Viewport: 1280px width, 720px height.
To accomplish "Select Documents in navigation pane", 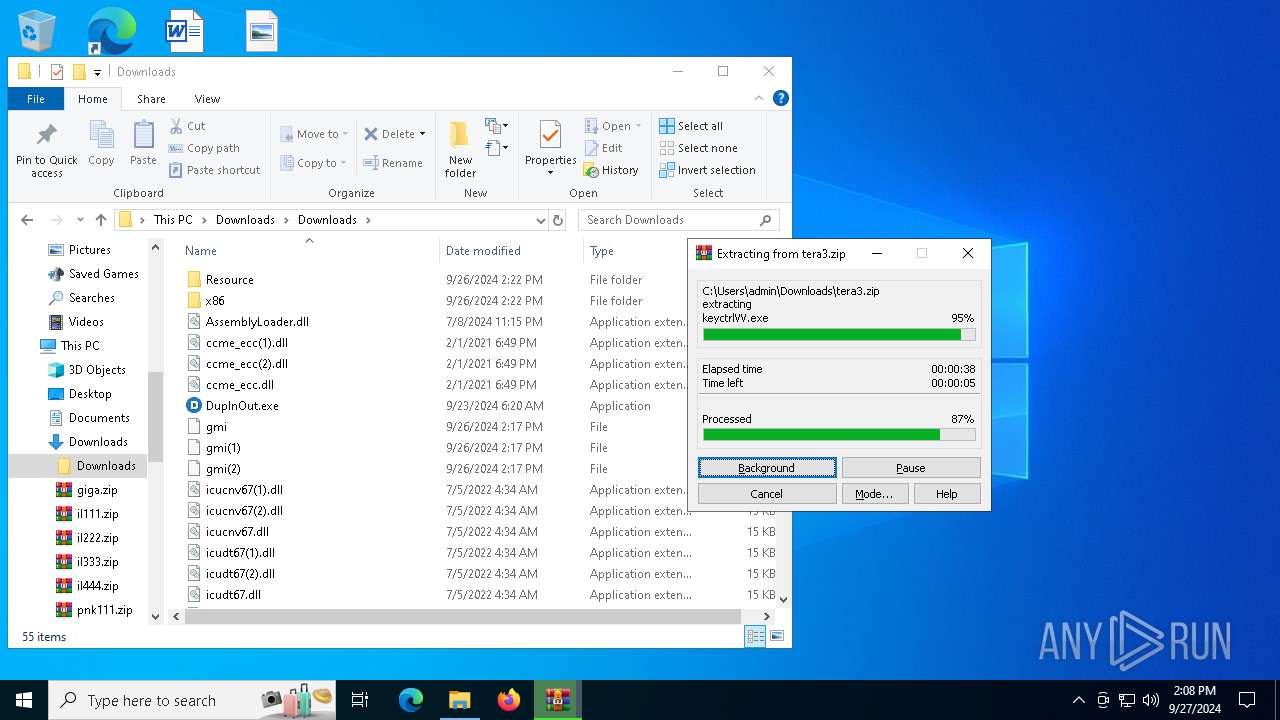I will (99, 418).
